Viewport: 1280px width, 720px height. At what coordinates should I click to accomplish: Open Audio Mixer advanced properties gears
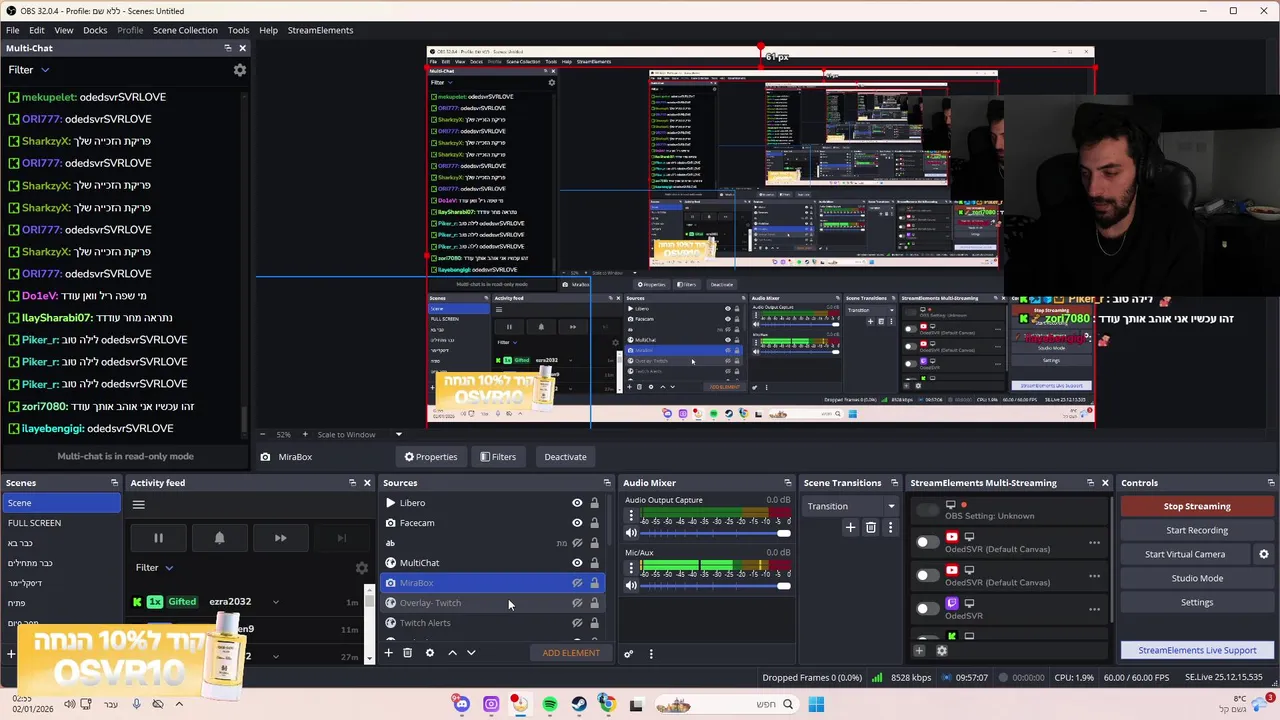coord(628,654)
